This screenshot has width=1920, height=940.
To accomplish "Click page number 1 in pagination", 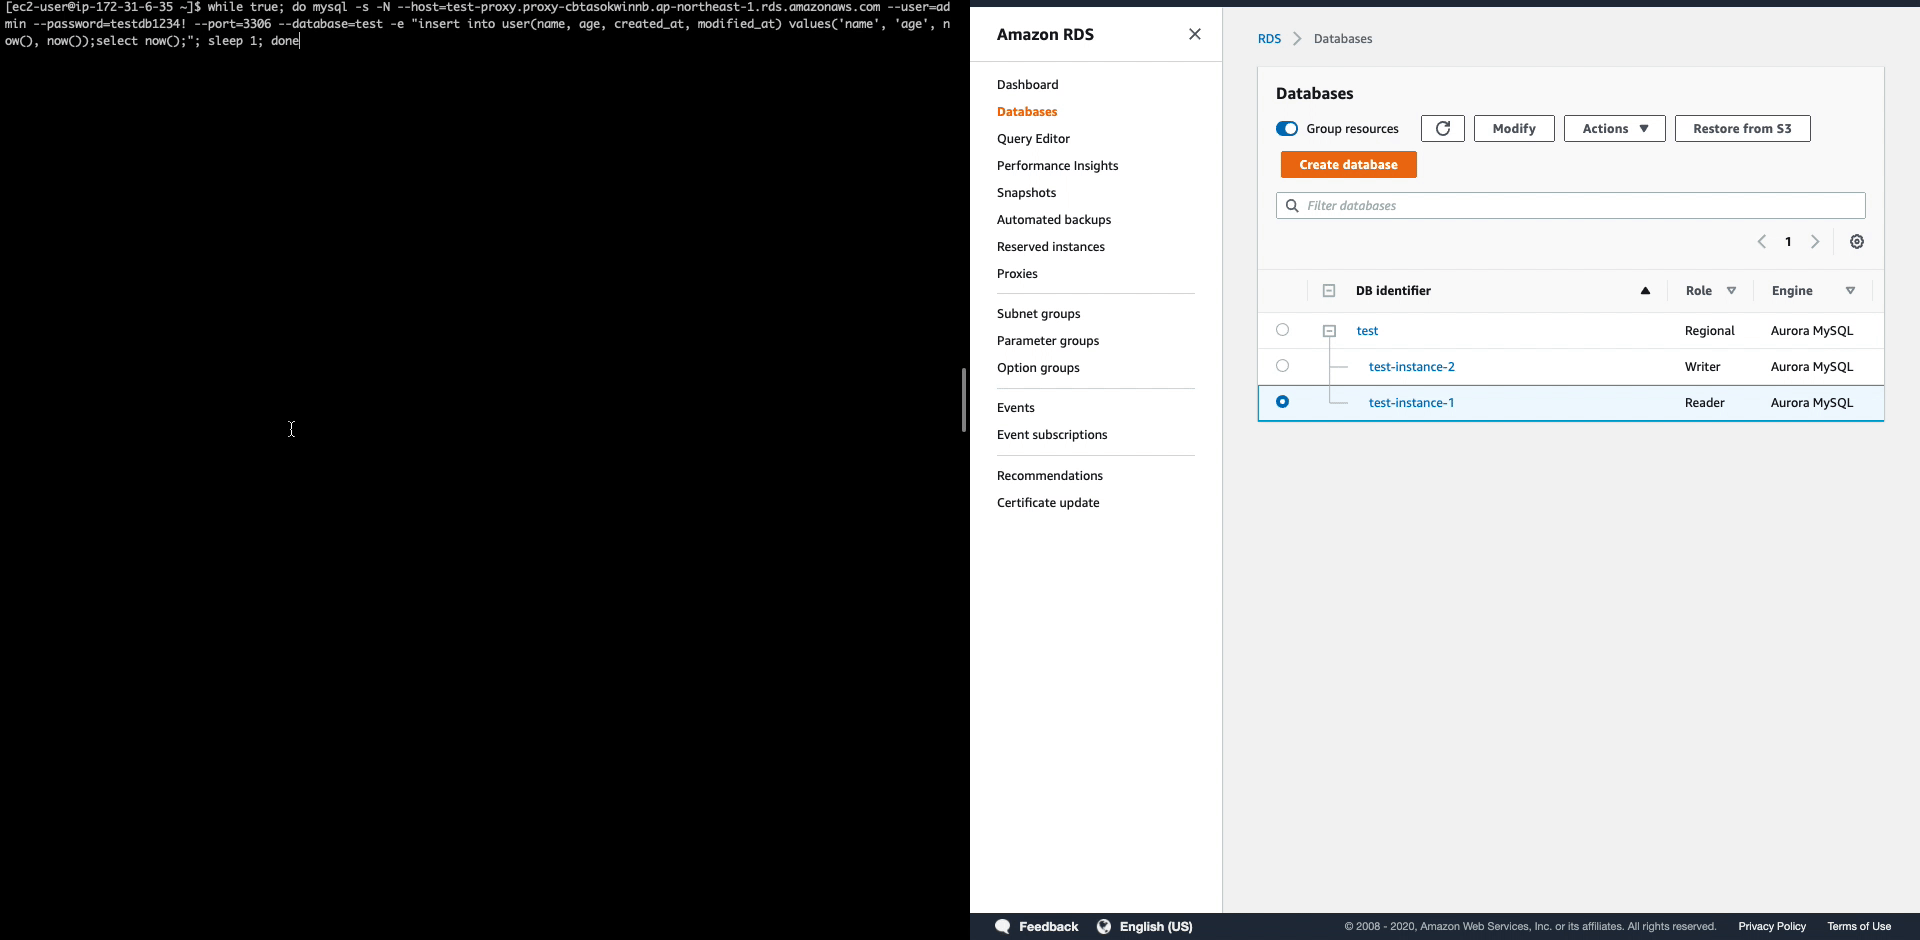I will [1788, 241].
